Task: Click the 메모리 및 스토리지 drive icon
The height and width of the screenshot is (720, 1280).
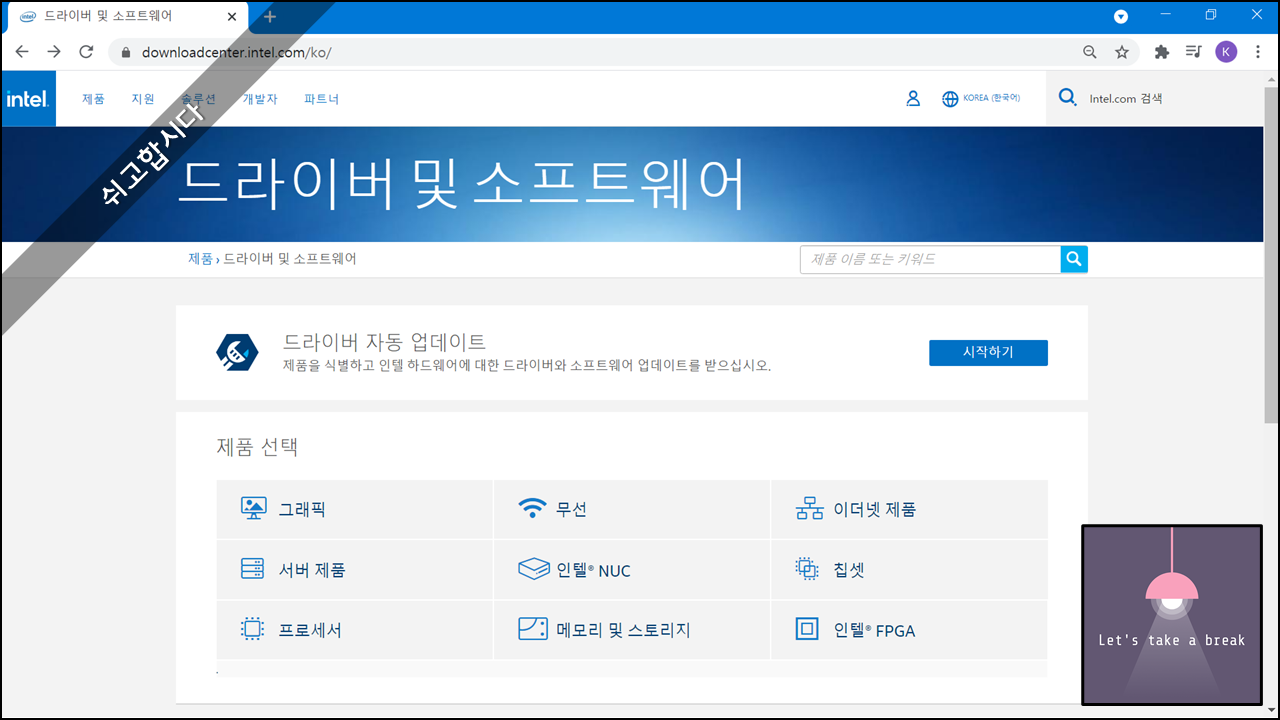Action: coord(533,629)
